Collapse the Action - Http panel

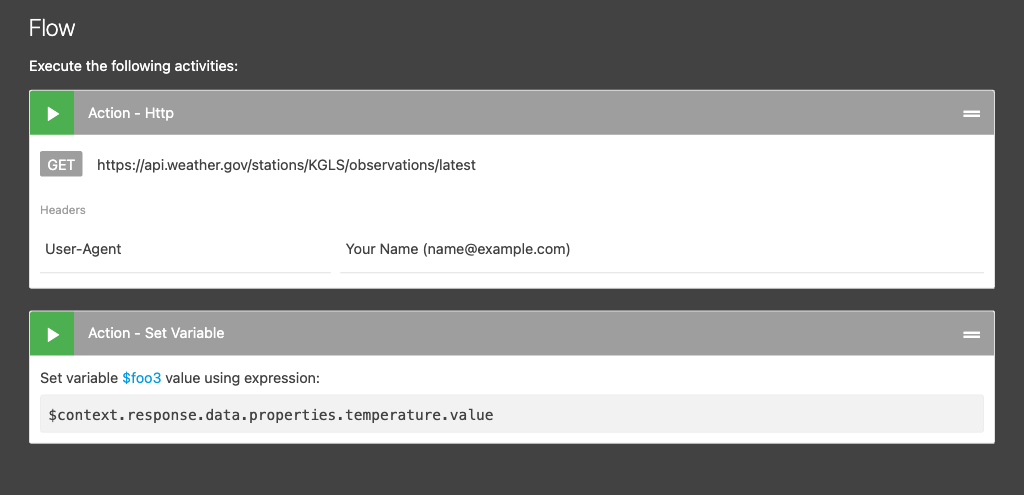coord(970,114)
